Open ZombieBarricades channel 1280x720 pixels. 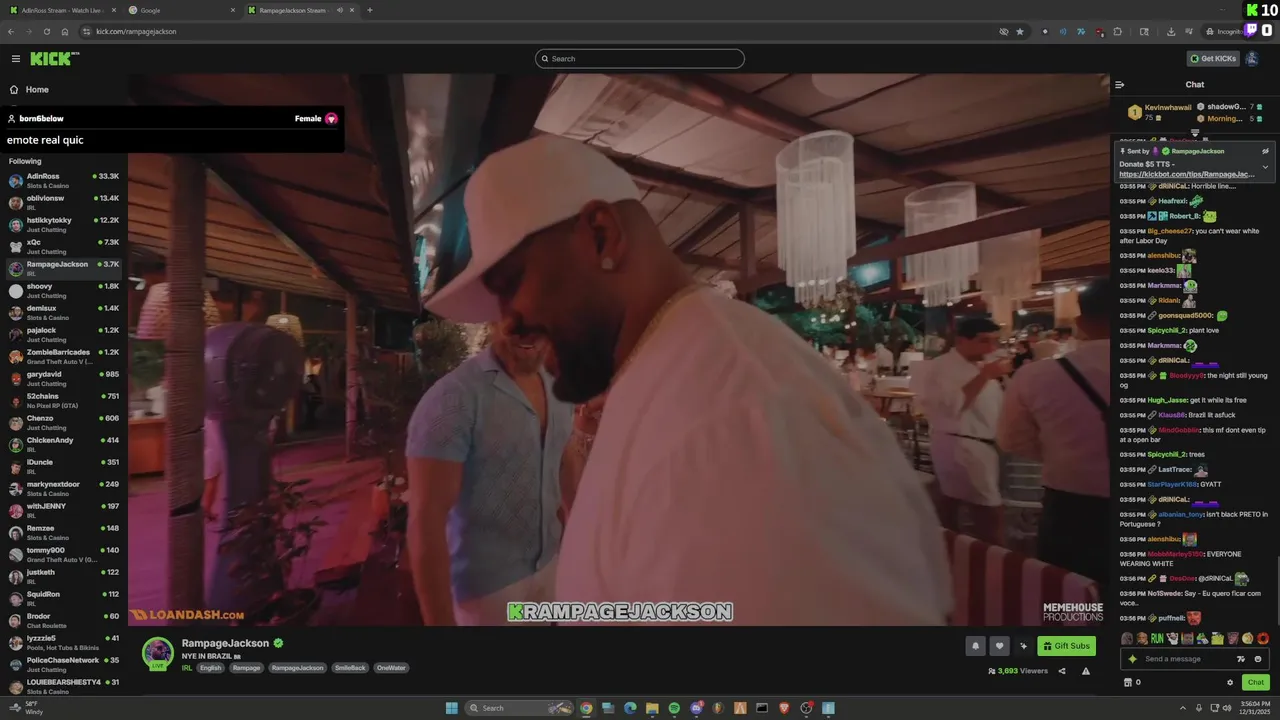(64, 356)
